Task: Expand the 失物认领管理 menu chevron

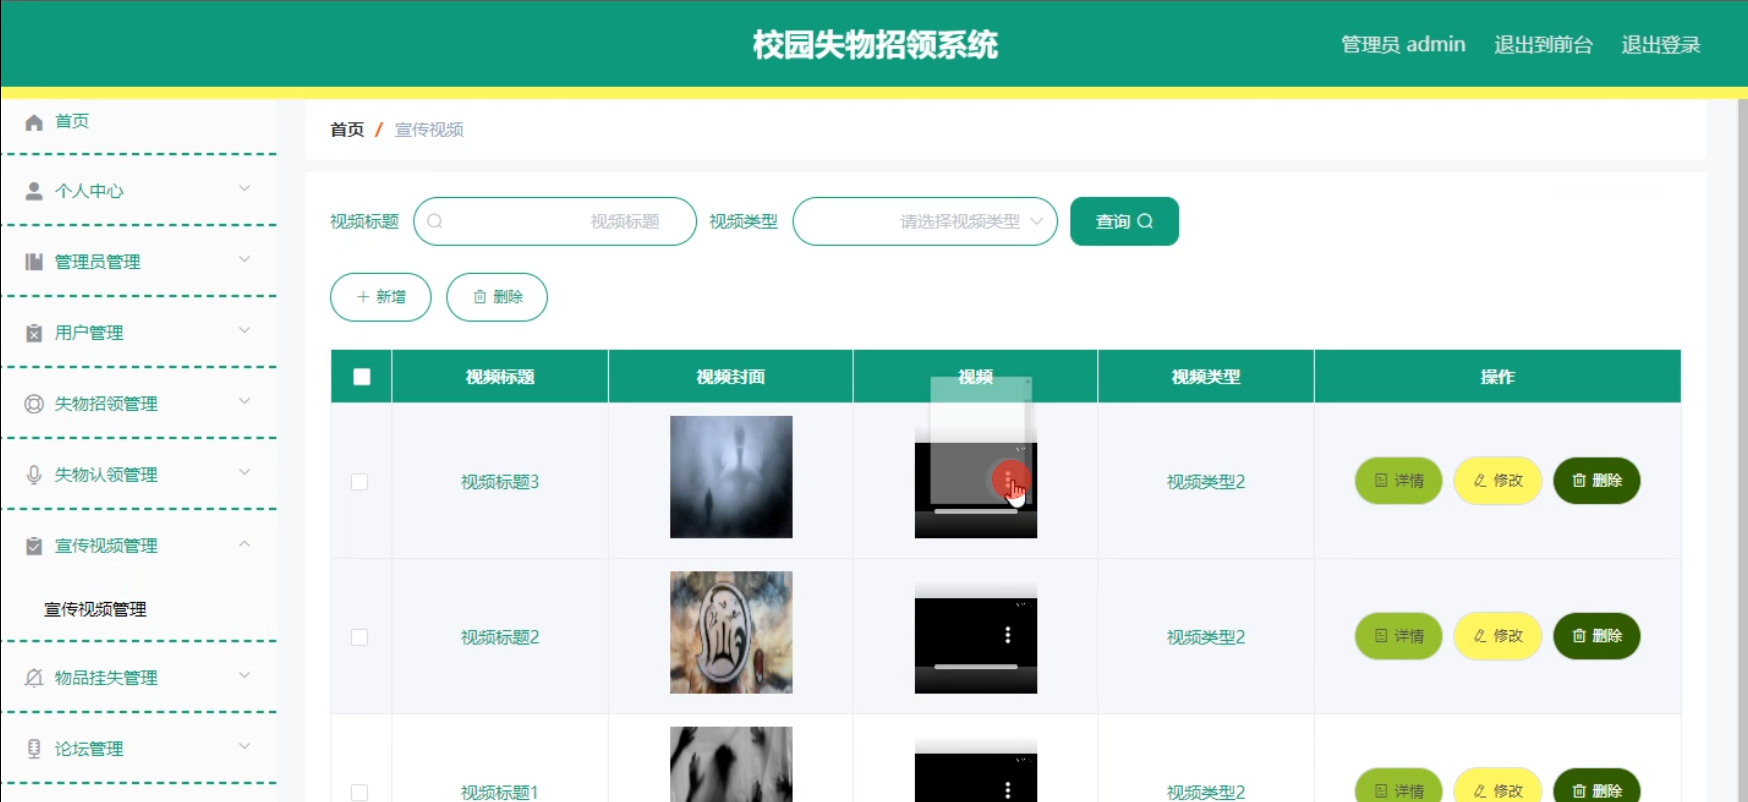Action: 245,472
